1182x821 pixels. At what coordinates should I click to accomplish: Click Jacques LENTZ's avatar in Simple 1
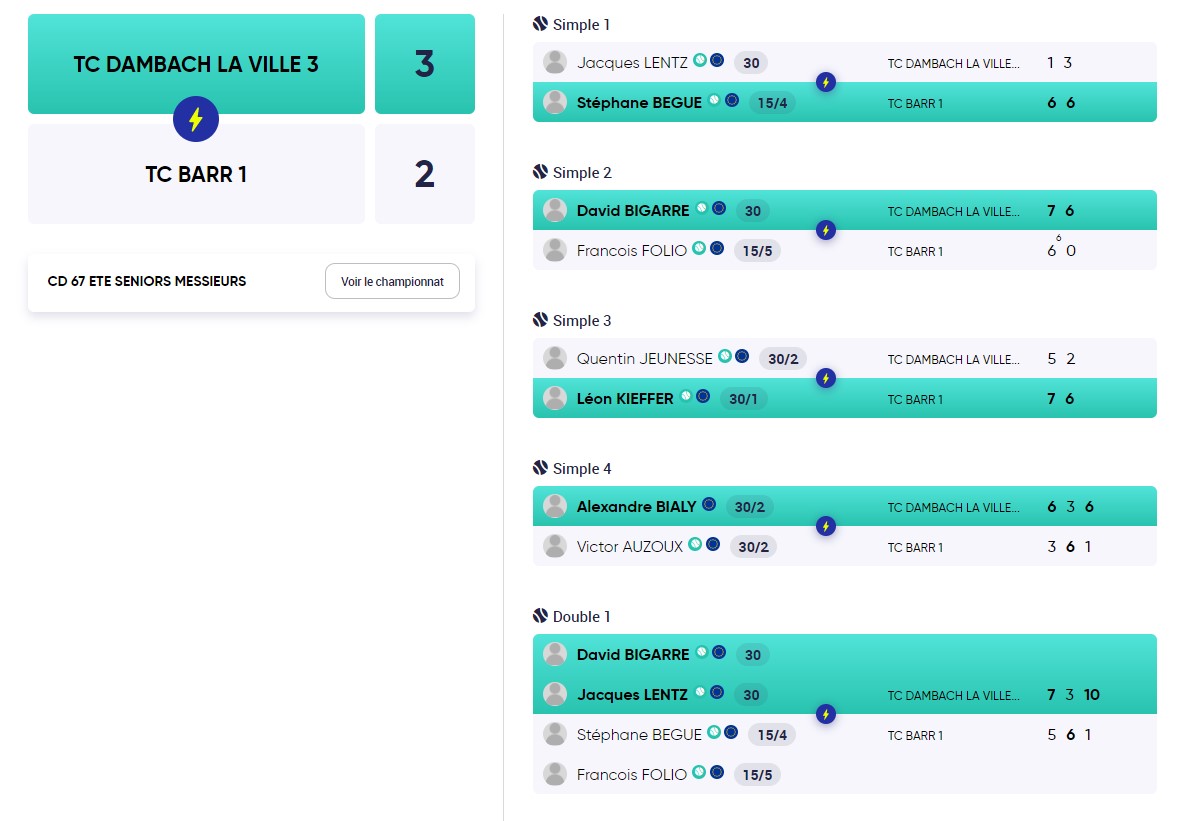click(555, 63)
